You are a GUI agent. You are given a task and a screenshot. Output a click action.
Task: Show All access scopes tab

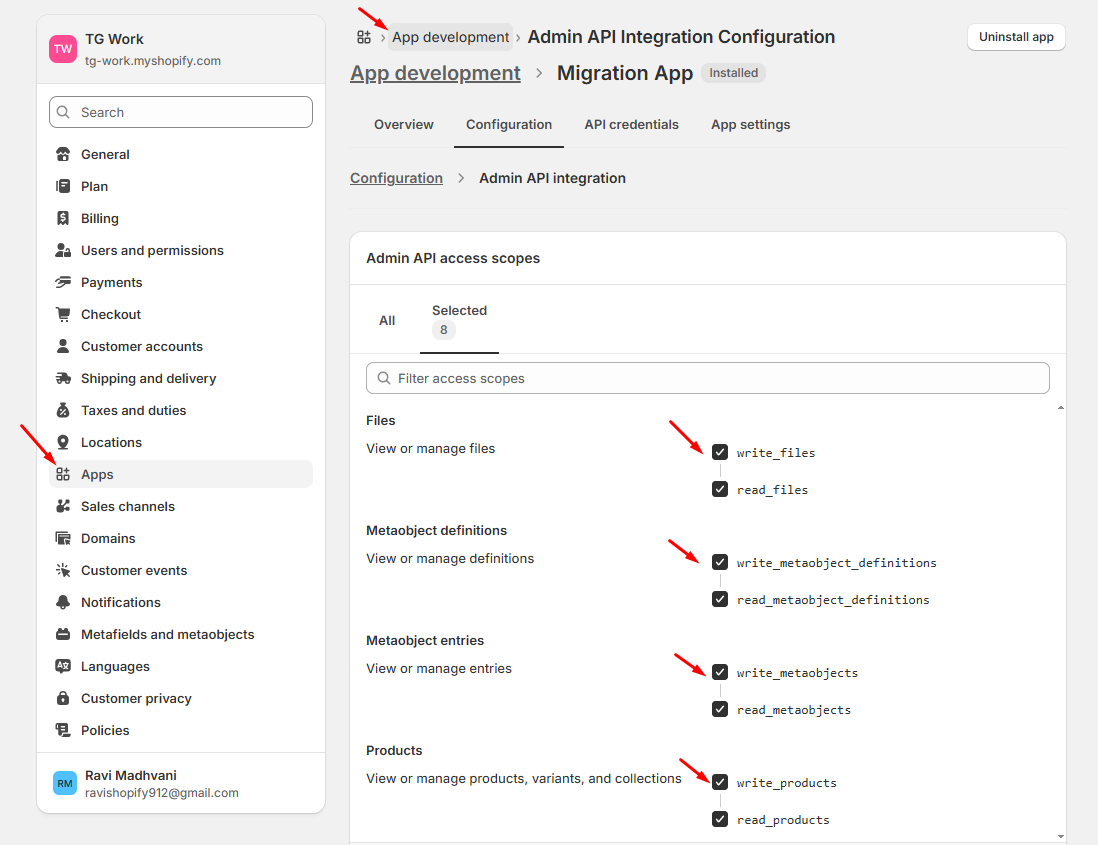tap(387, 321)
